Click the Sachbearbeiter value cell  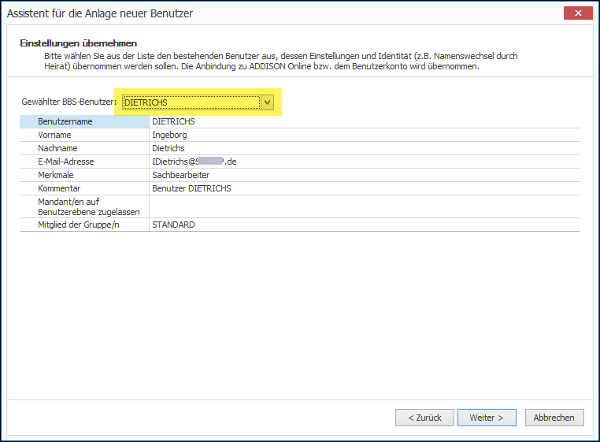pos(365,175)
